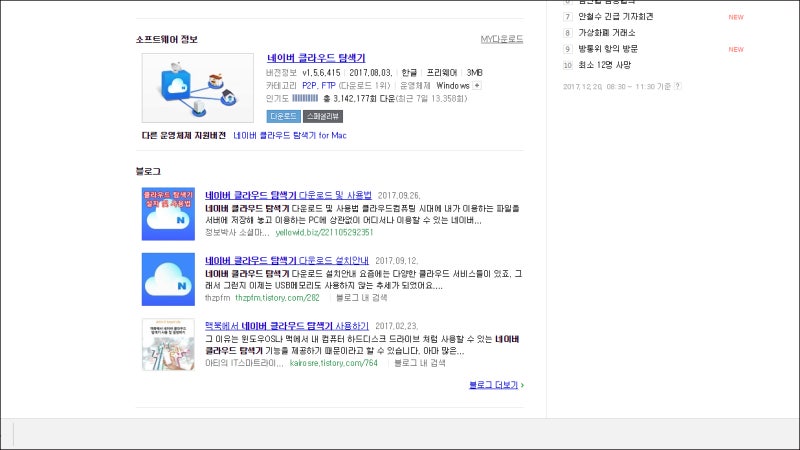This screenshot has width=800, height=450.
Task: Click the 소프트웨어 정보 section heading
Action: (x=166, y=39)
